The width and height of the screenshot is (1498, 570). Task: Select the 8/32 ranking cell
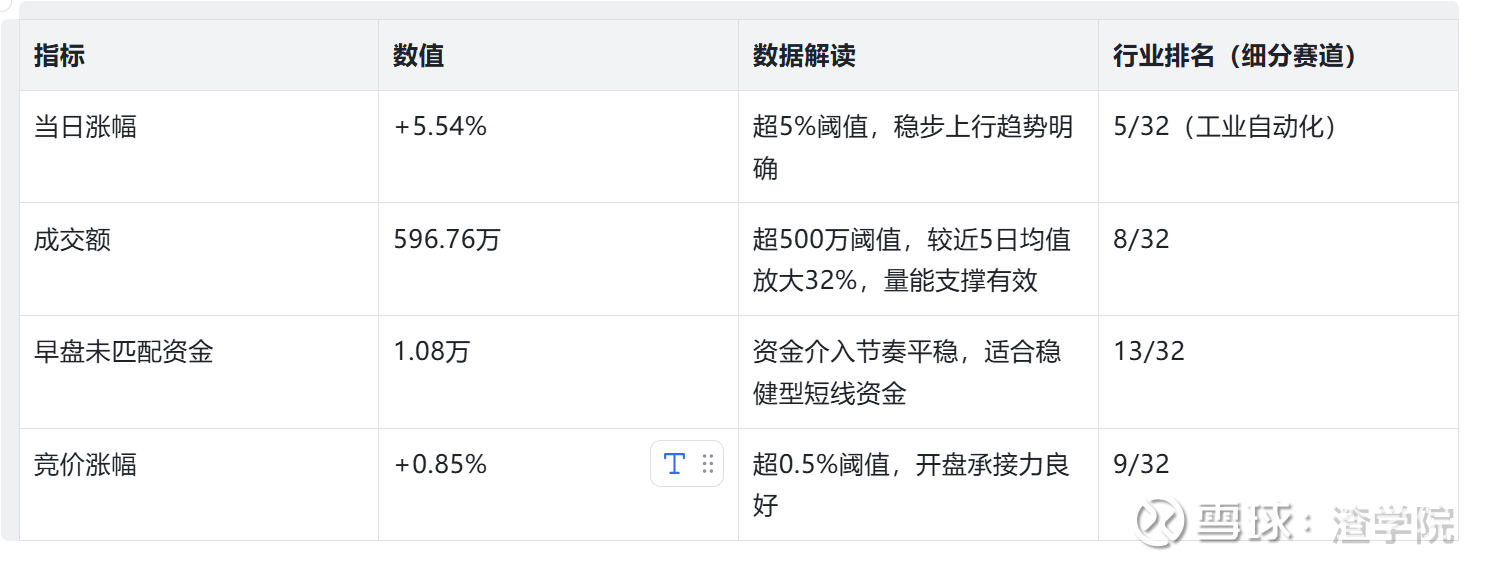(1141, 240)
